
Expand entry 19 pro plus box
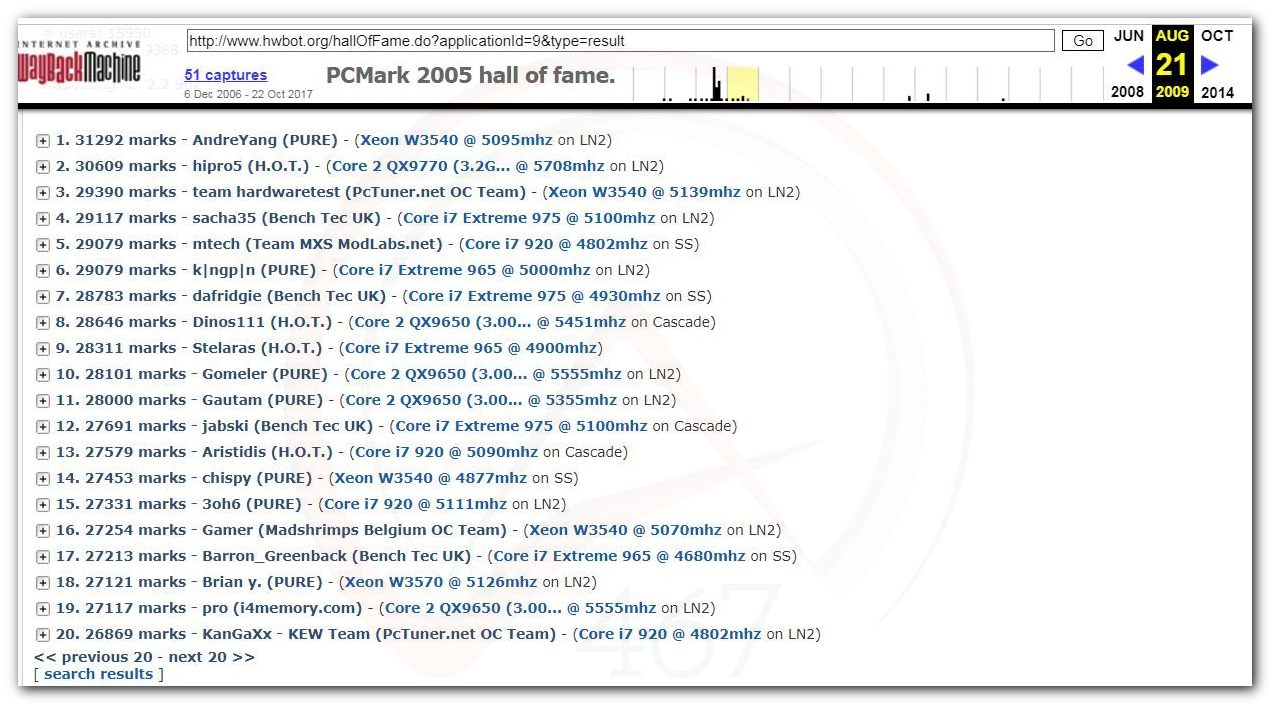(x=43, y=609)
